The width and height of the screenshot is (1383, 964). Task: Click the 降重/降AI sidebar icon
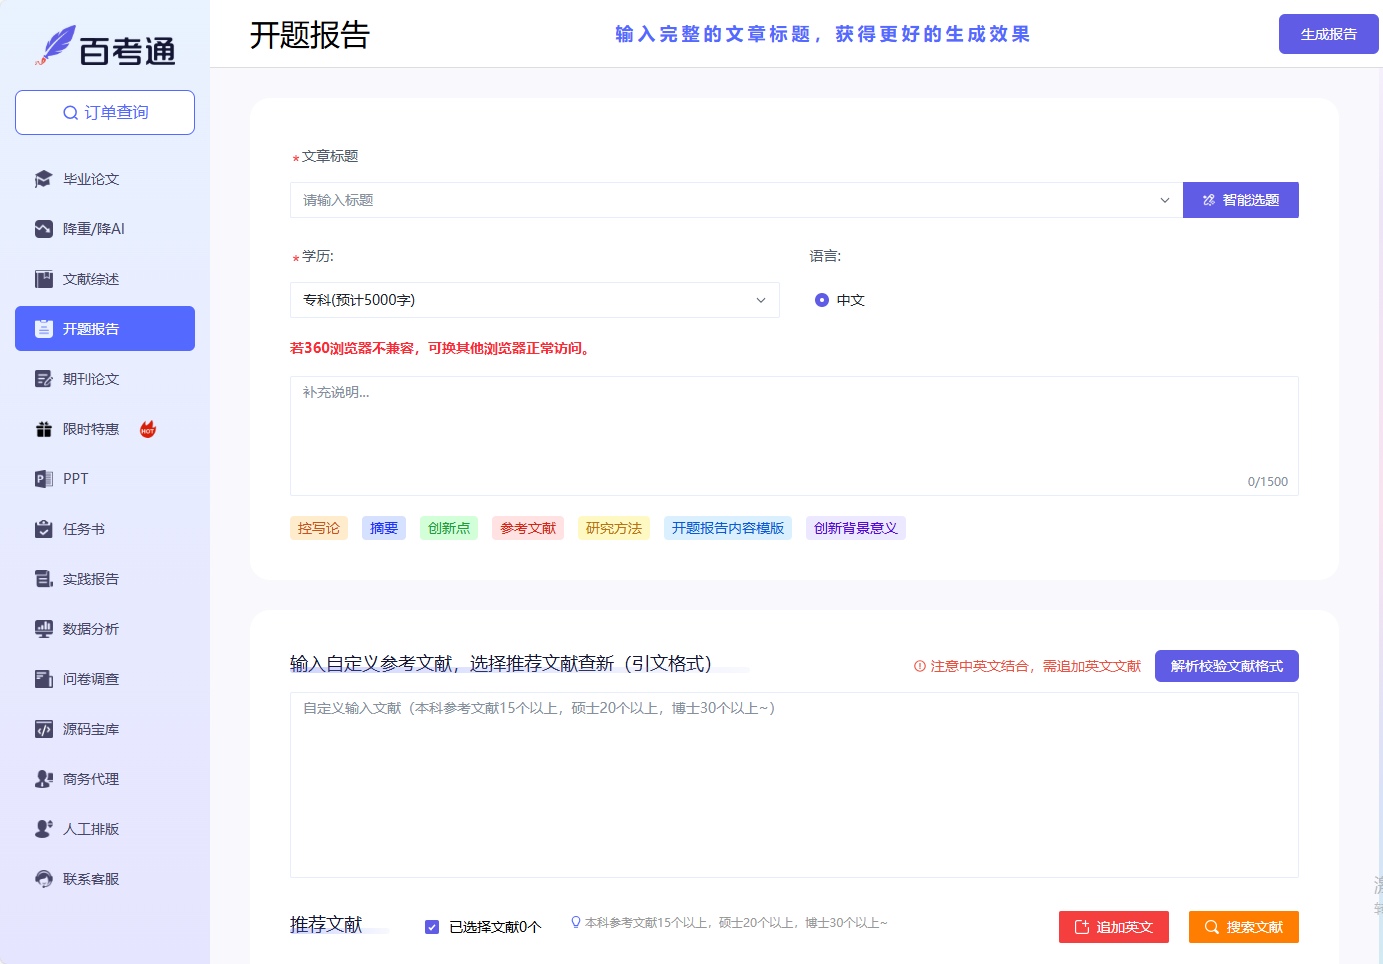(43, 229)
